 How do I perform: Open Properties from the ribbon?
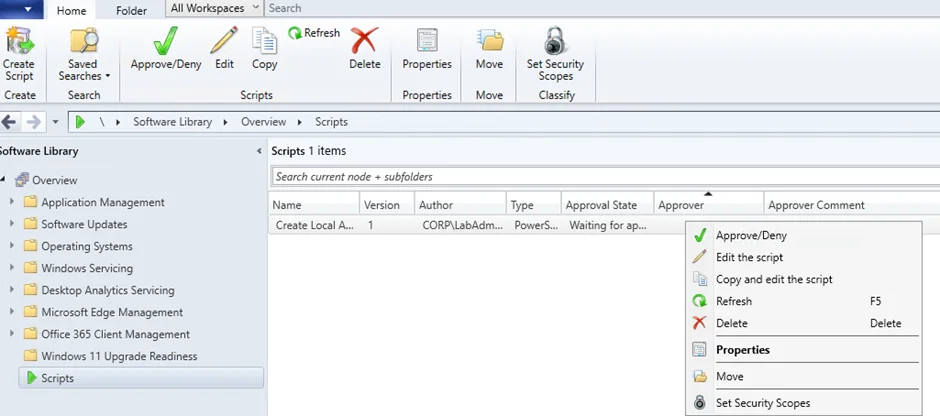[427, 49]
